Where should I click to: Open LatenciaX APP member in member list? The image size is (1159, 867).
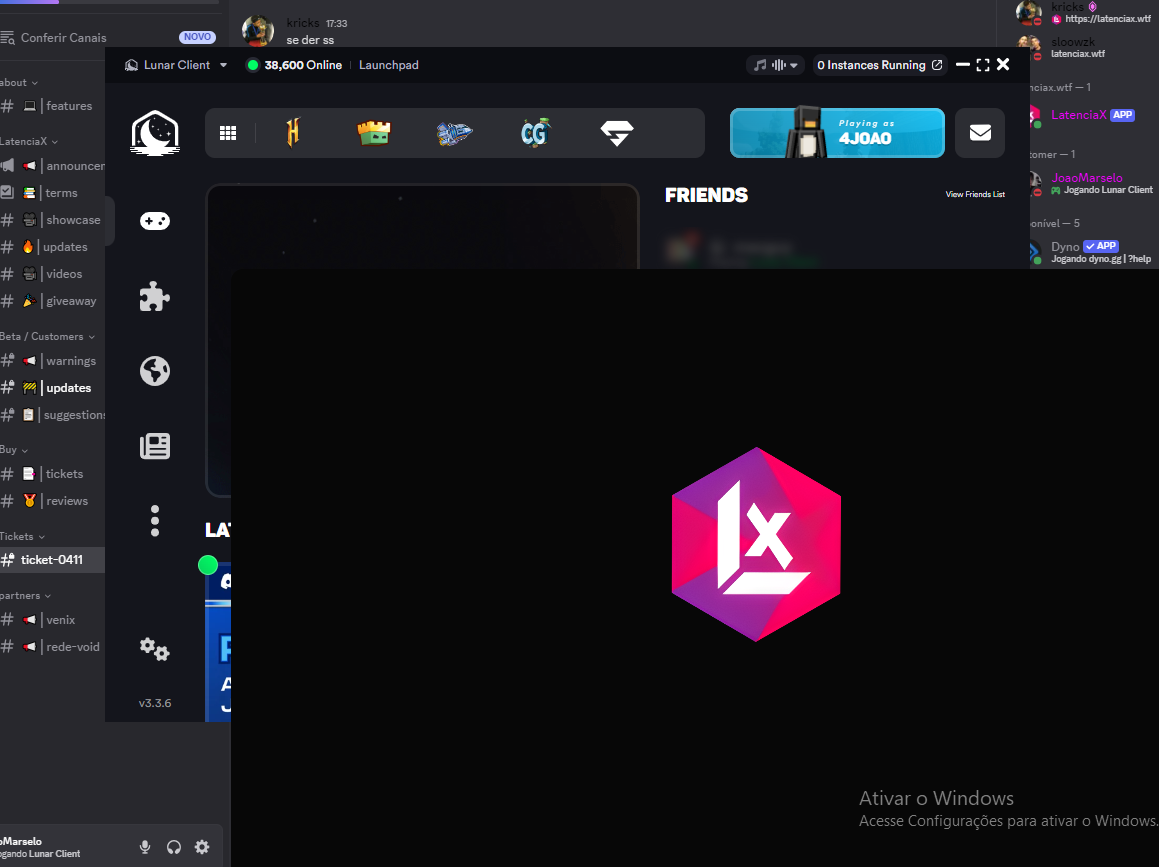point(1092,115)
